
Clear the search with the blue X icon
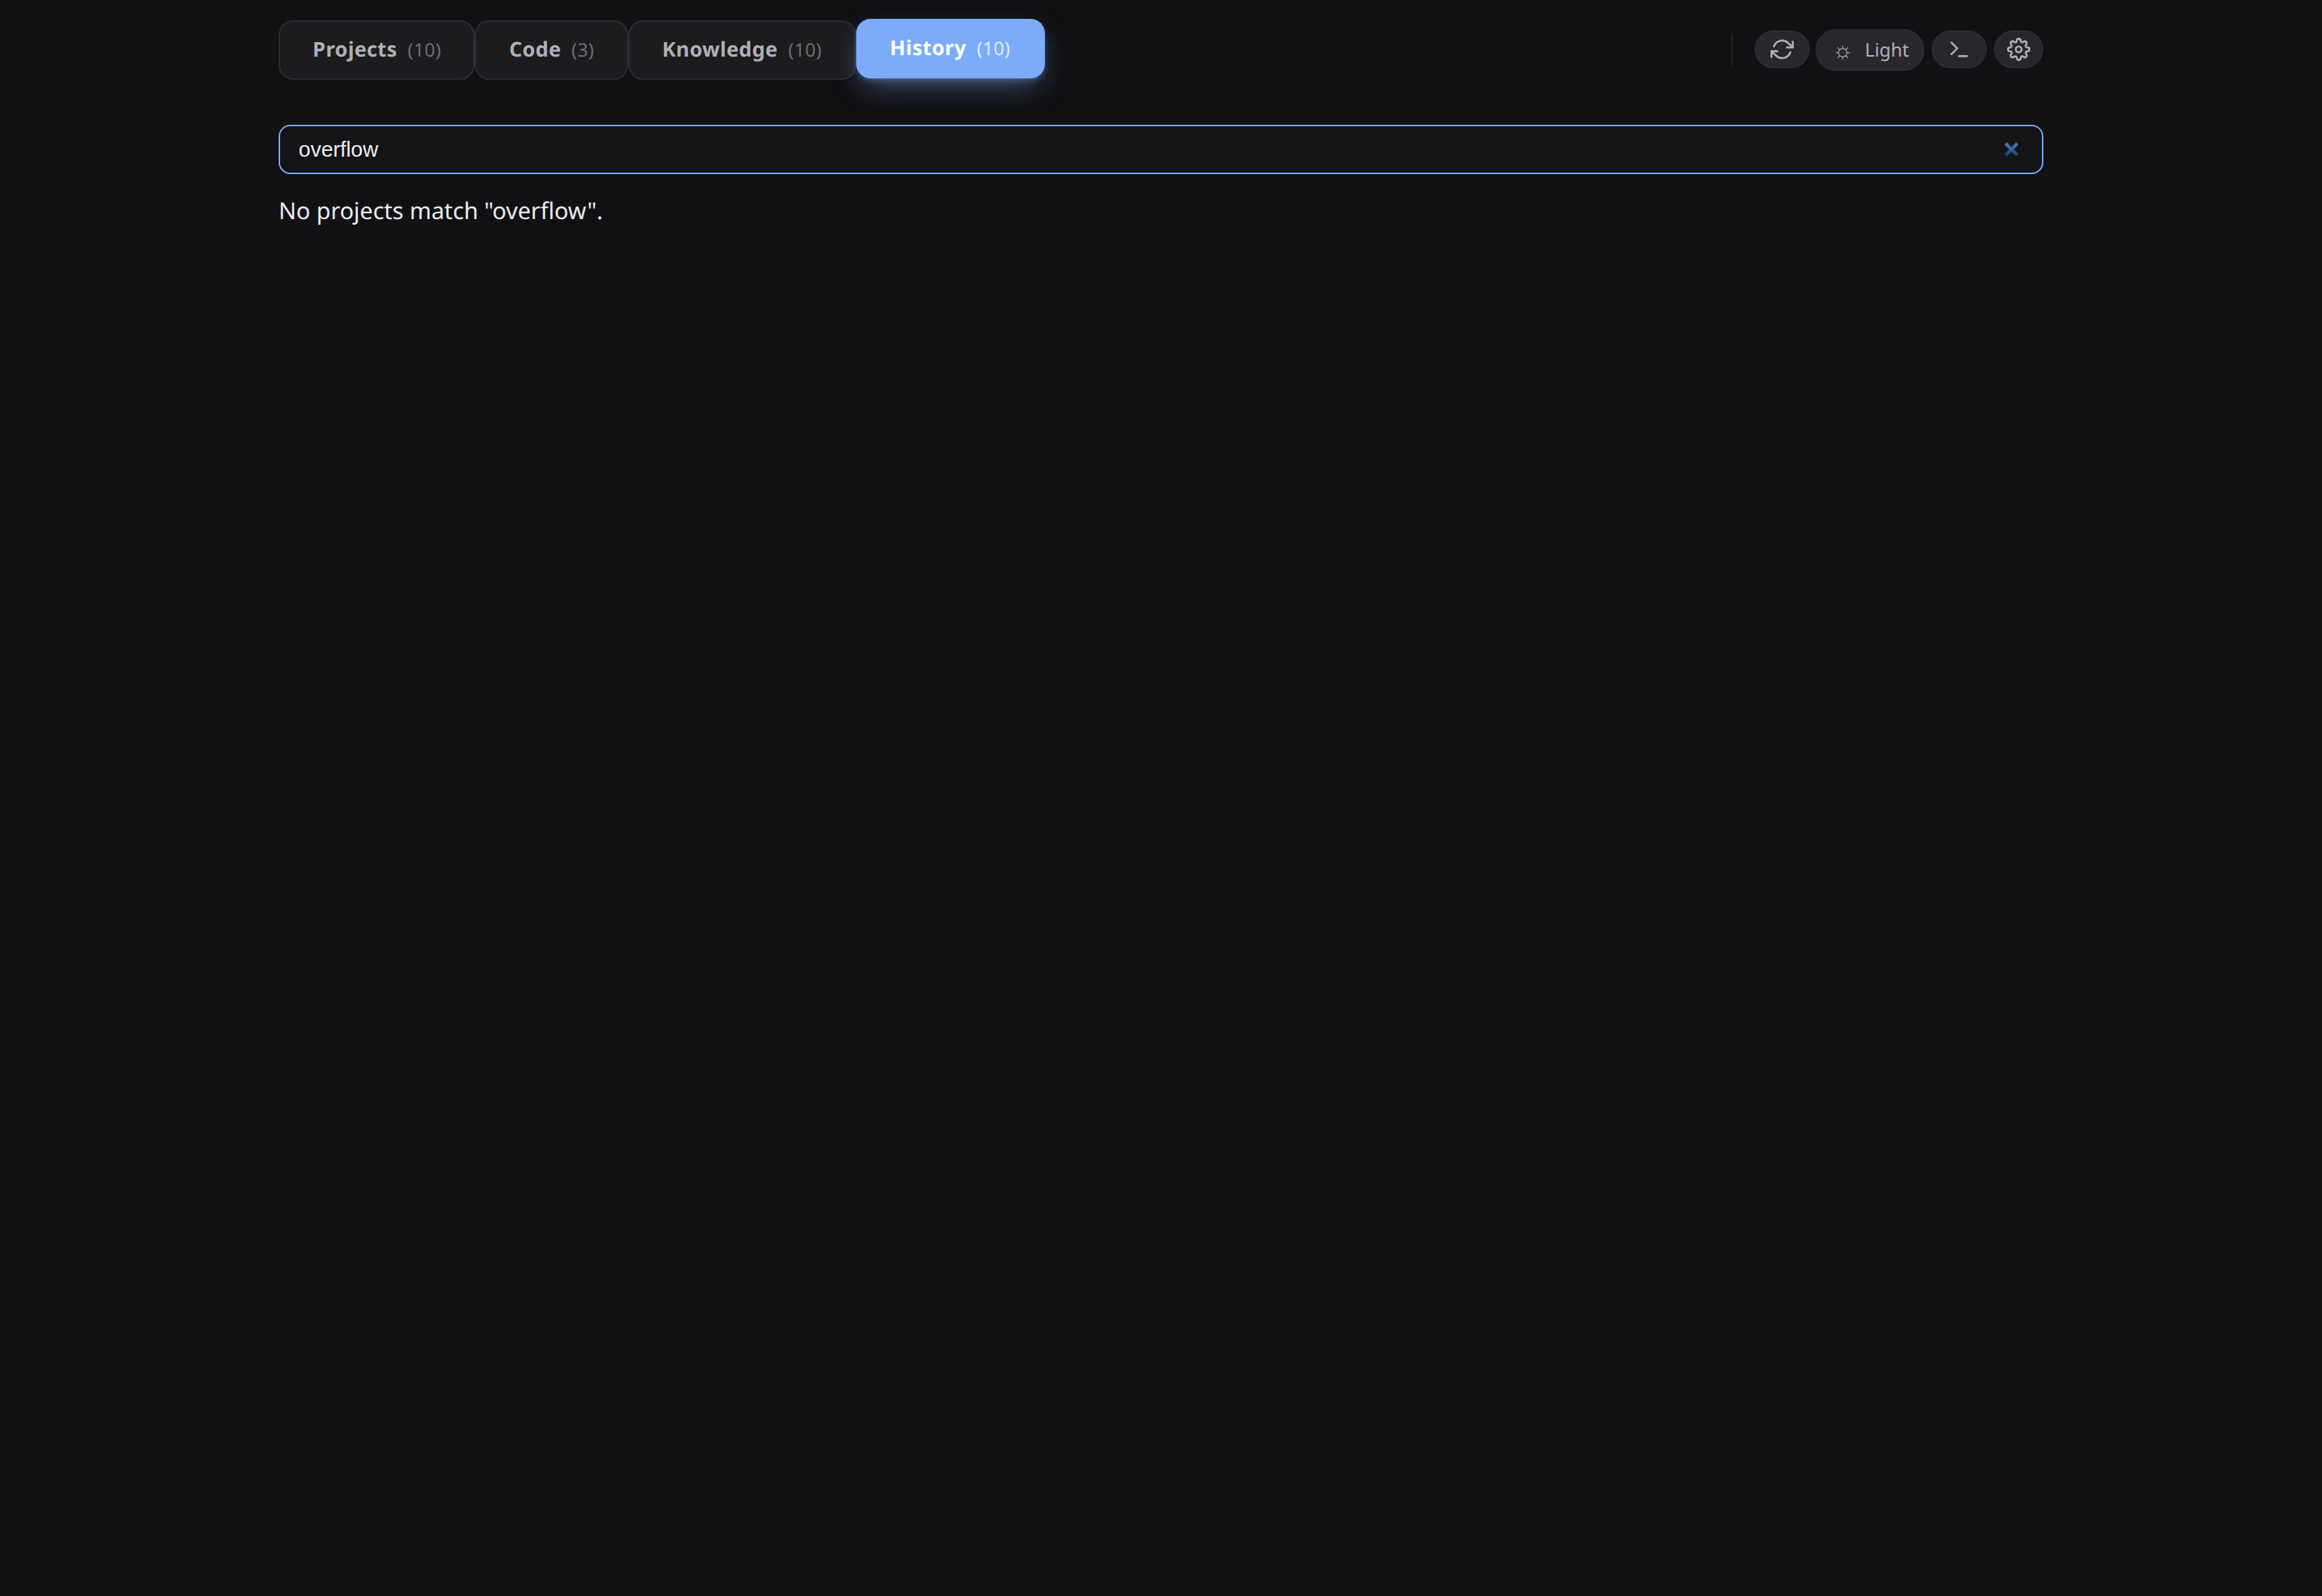(x=2011, y=149)
